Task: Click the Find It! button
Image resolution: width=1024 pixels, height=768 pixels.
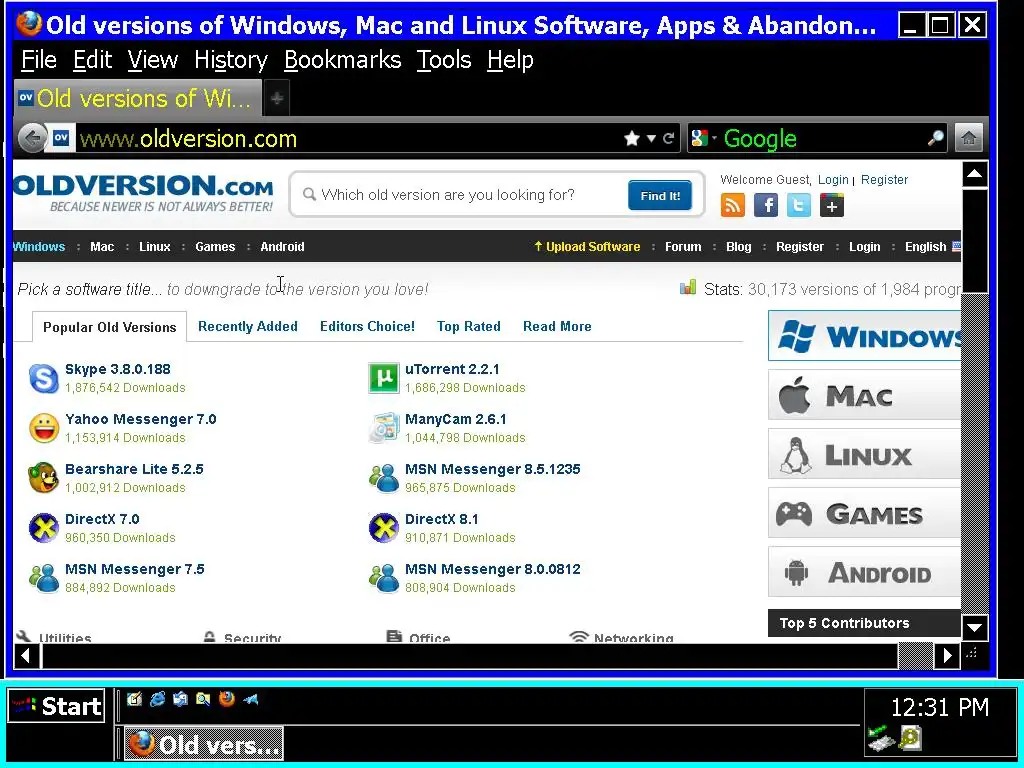Action: (660, 195)
